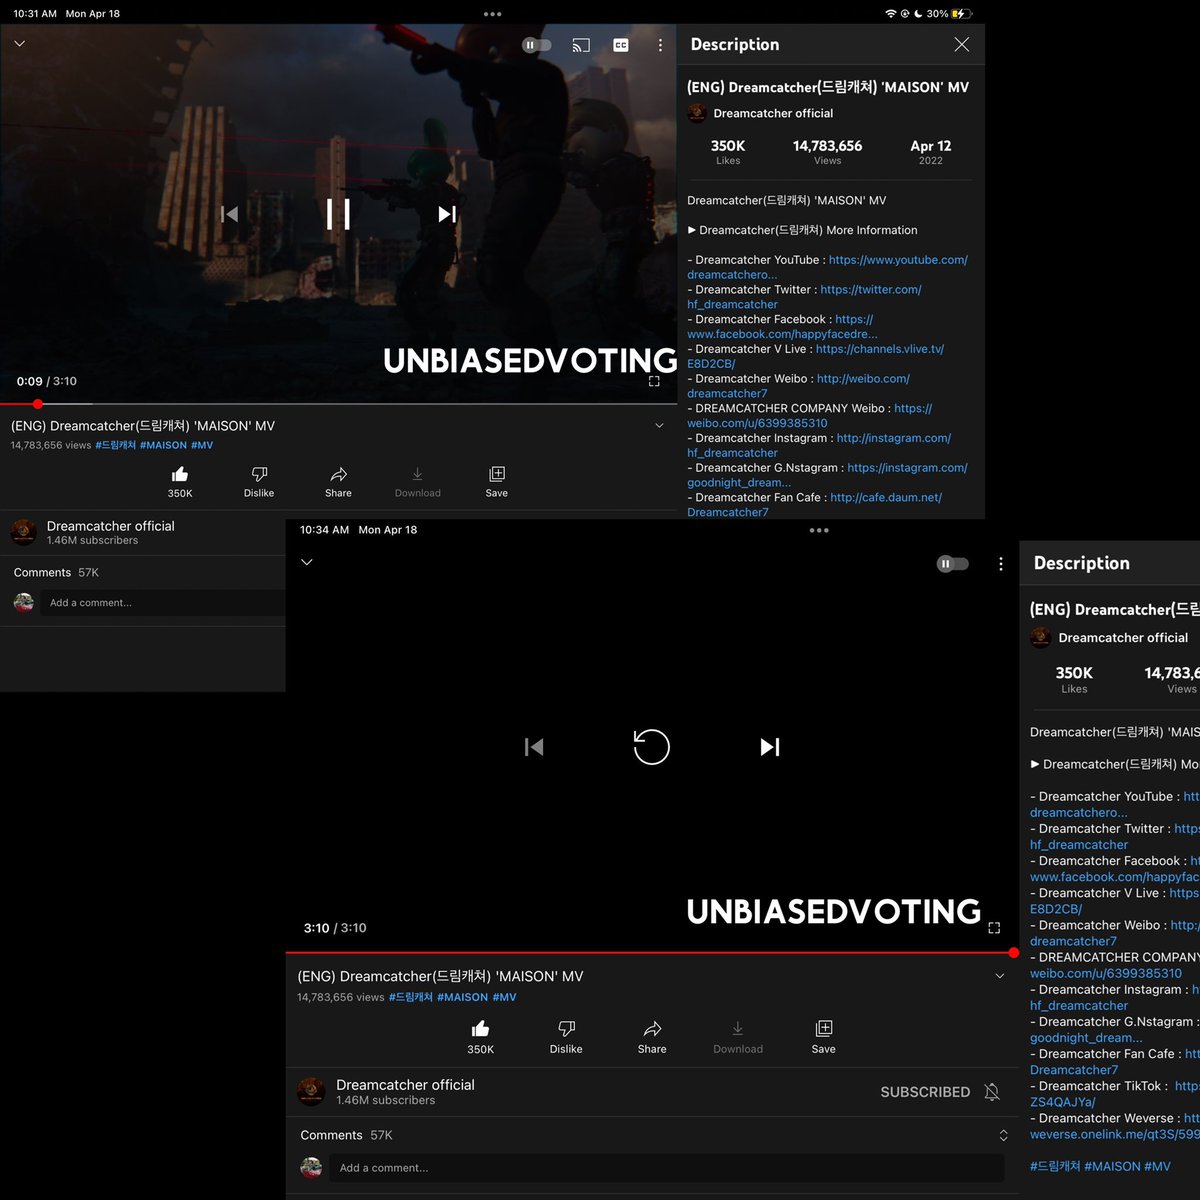The image size is (1200, 1200).
Task: Click the scrubber at end of 3:10 progress bar
Action: [1013, 953]
